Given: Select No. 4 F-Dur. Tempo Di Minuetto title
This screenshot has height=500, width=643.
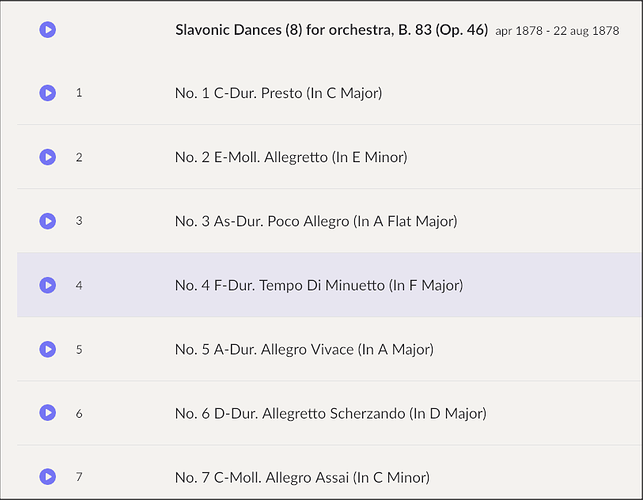Looking at the screenshot, I should (319, 285).
